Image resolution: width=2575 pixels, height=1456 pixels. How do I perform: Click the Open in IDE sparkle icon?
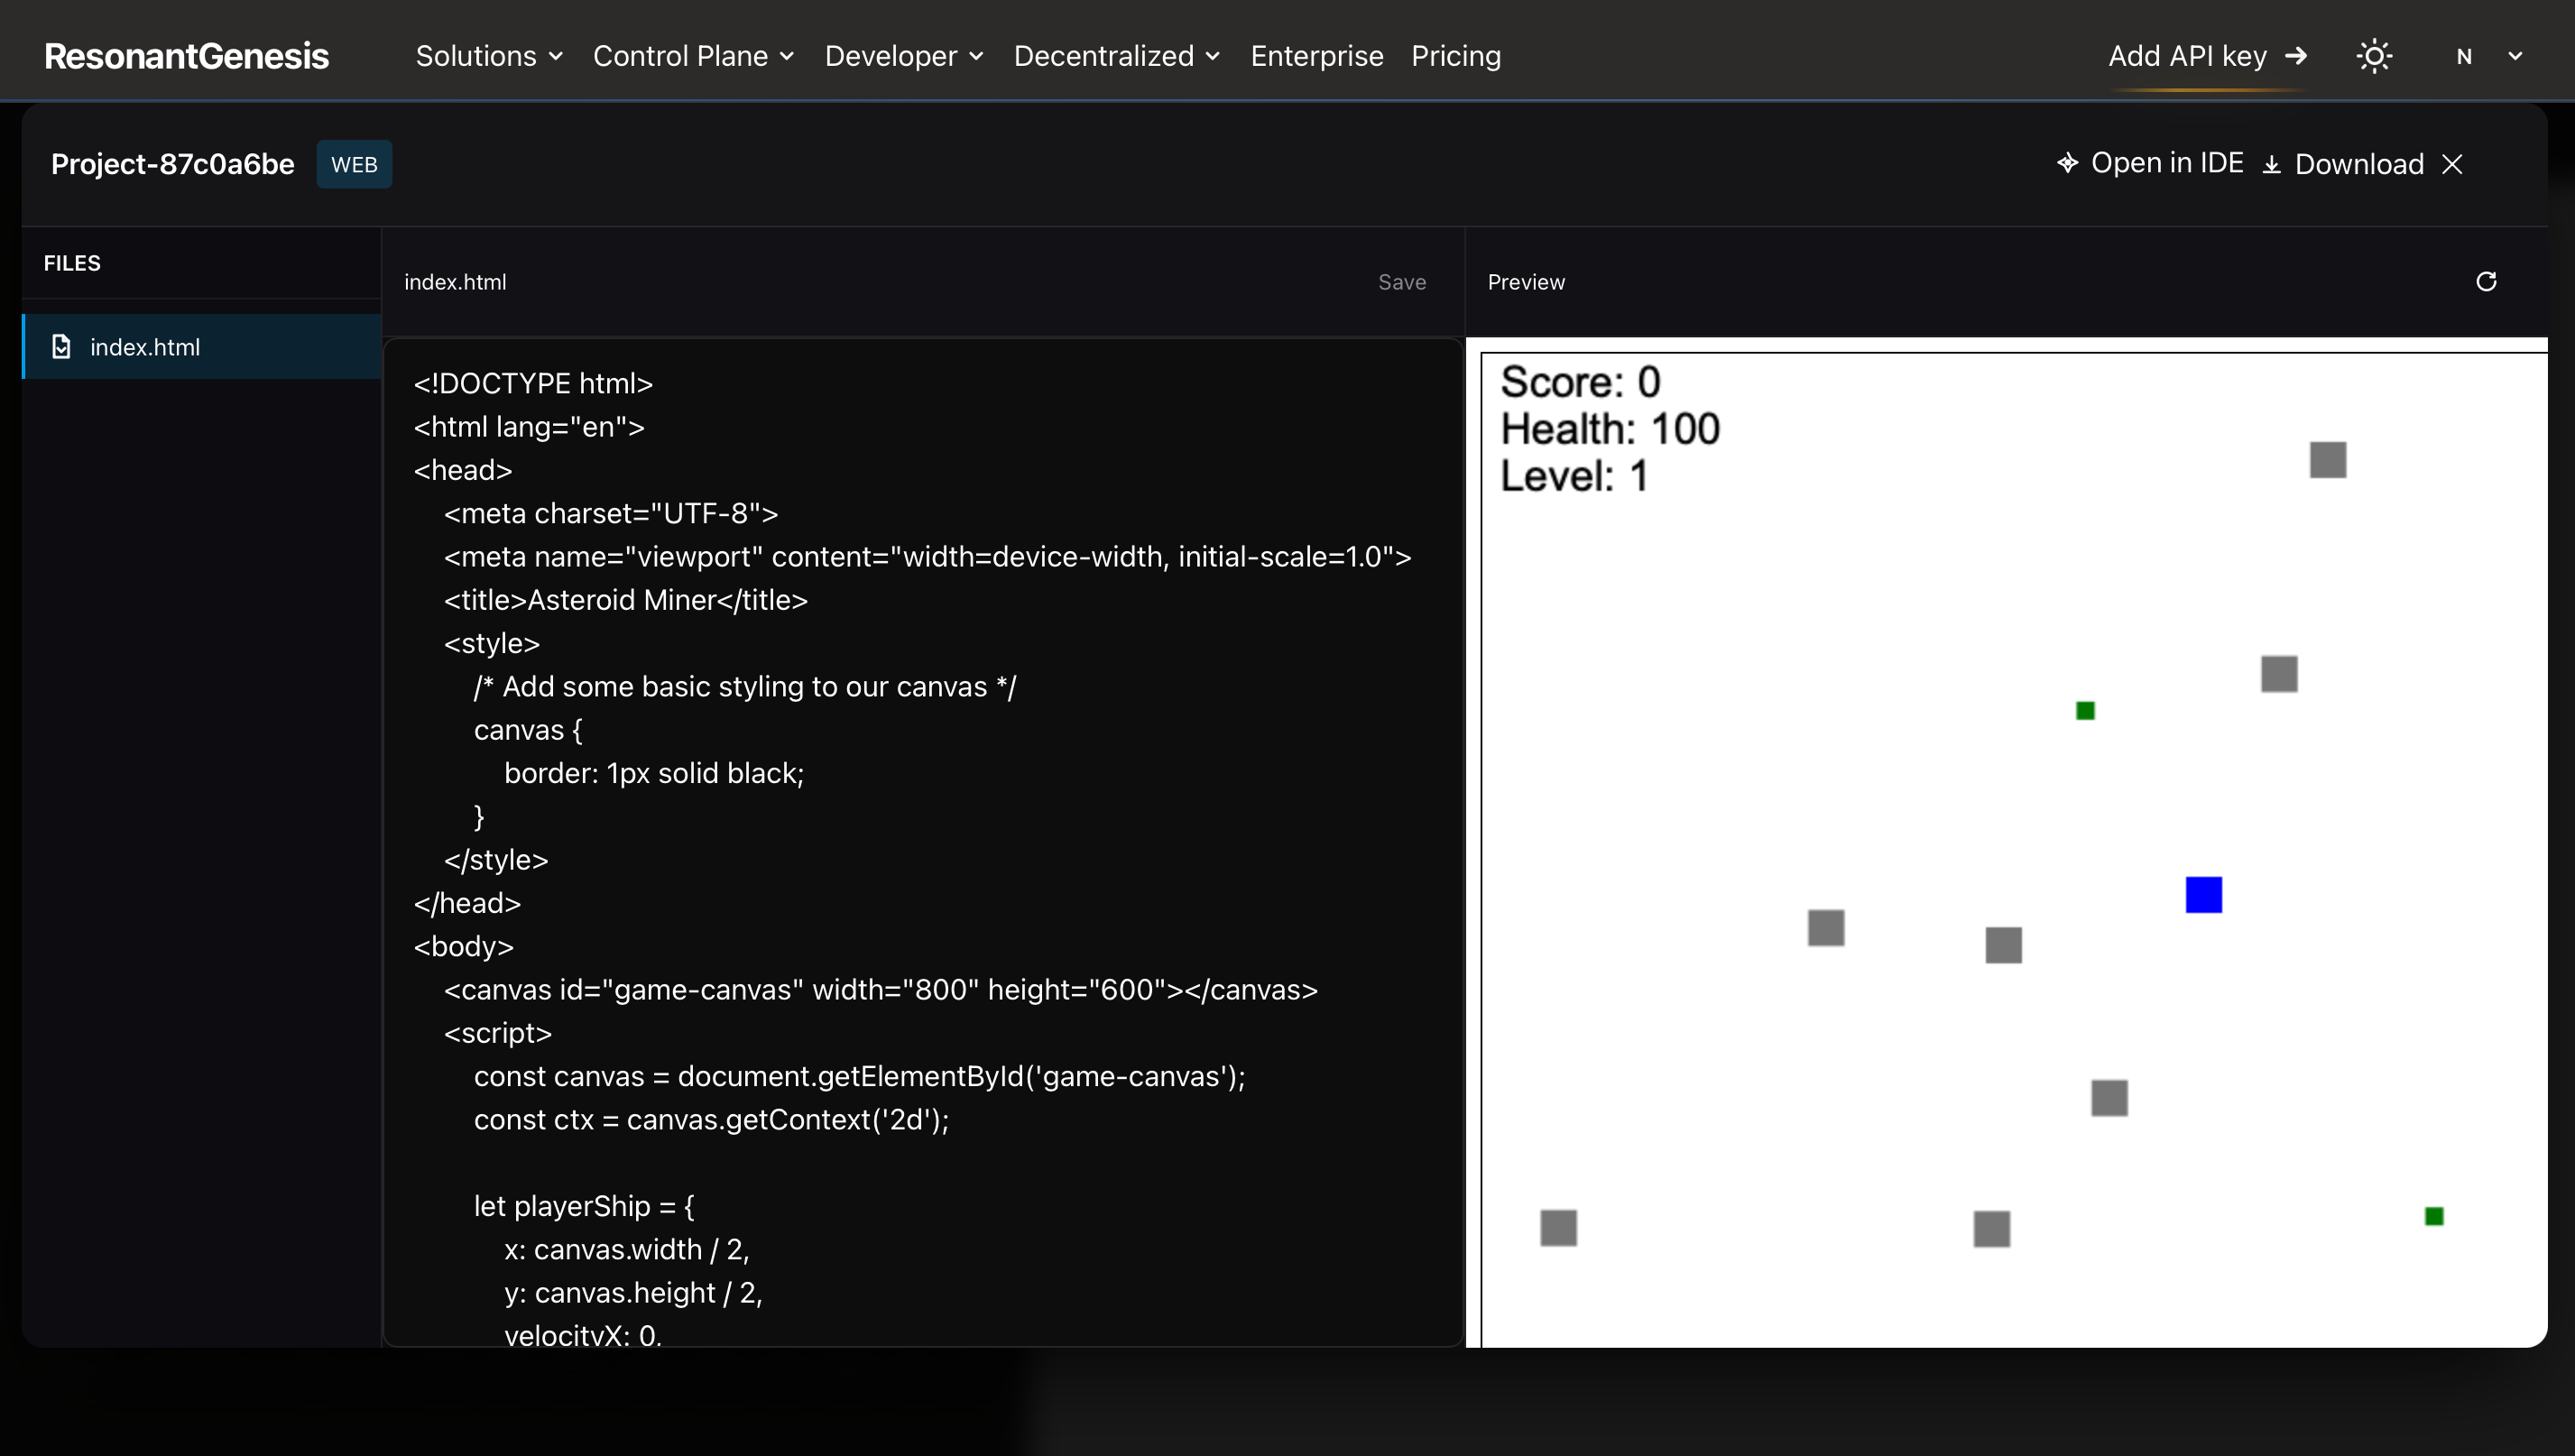(x=2067, y=163)
